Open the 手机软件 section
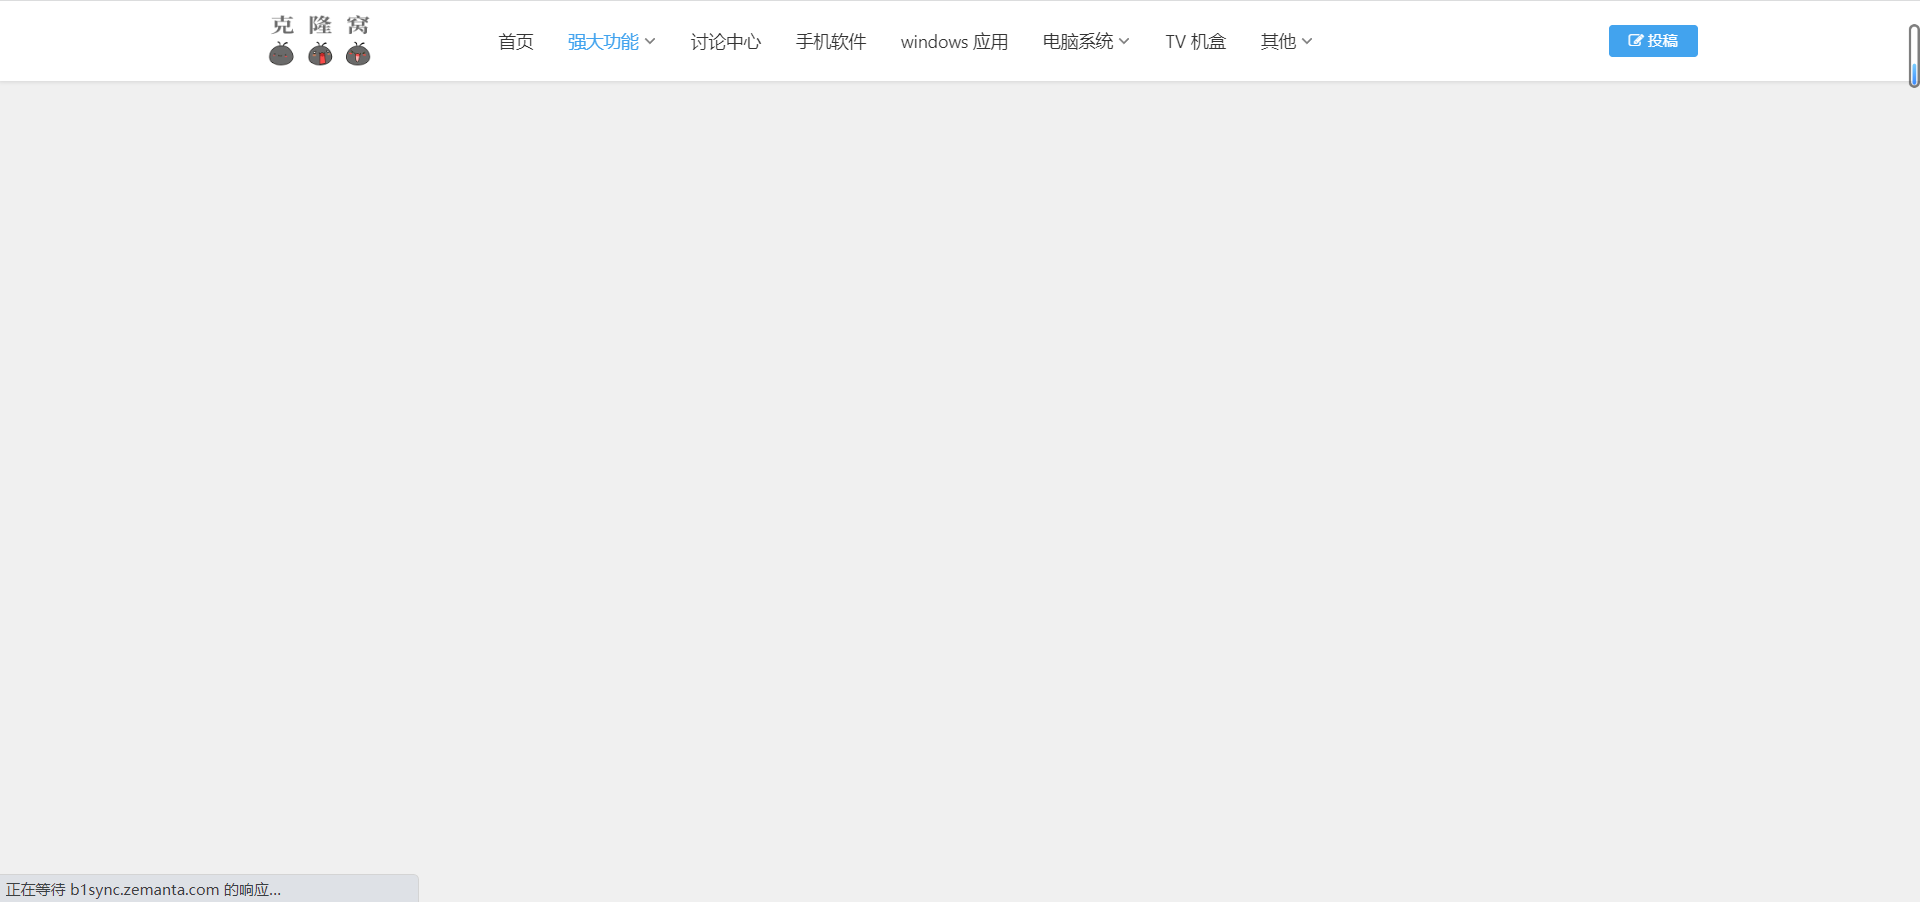 coord(831,42)
